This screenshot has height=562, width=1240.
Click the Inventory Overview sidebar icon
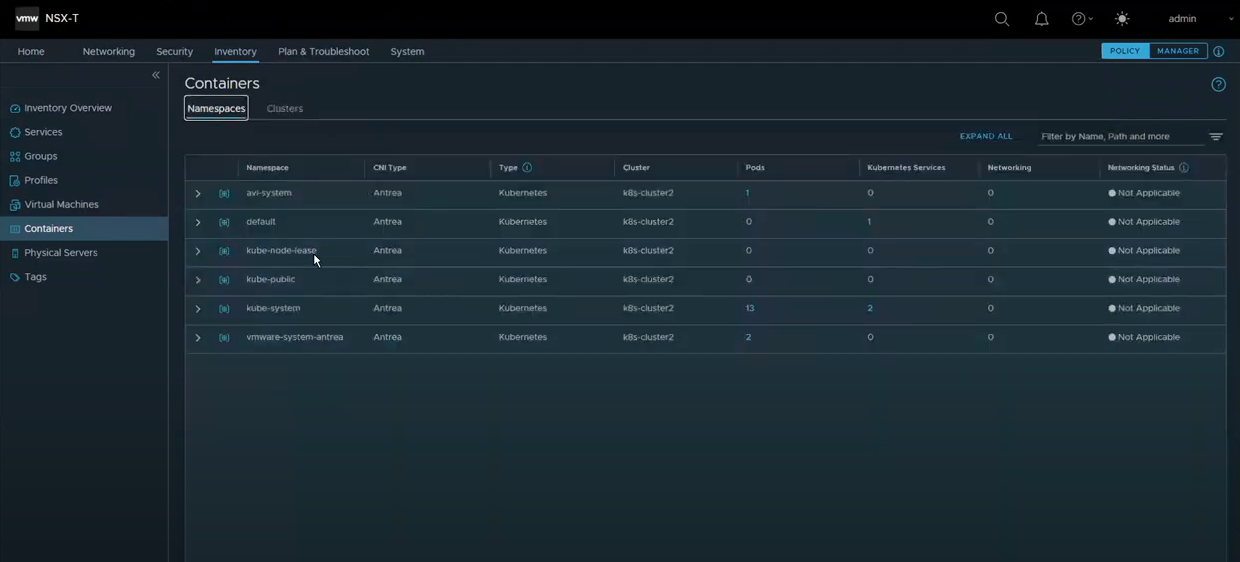tap(15, 108)
